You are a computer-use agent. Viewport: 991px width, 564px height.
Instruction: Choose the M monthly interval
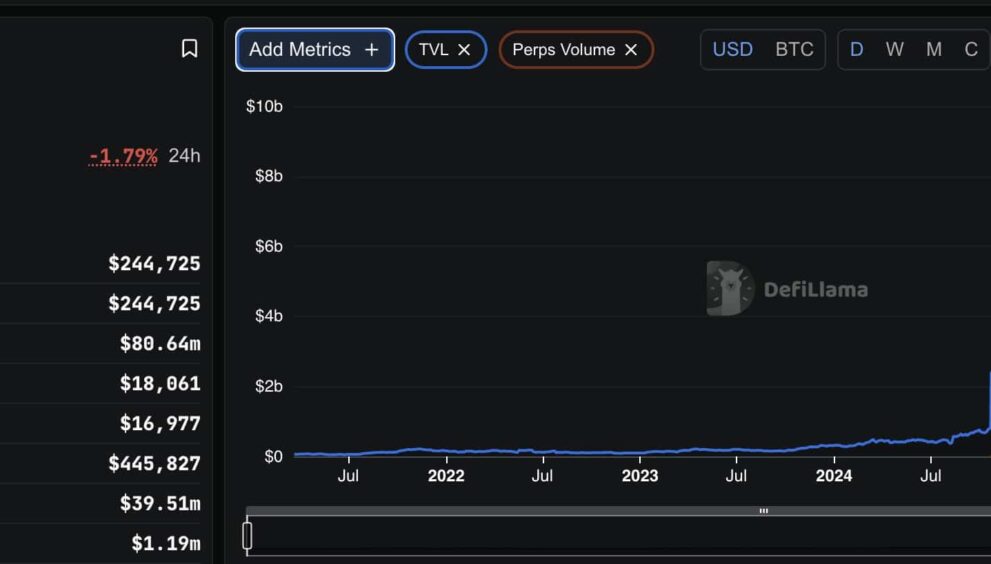click(933, 50)
